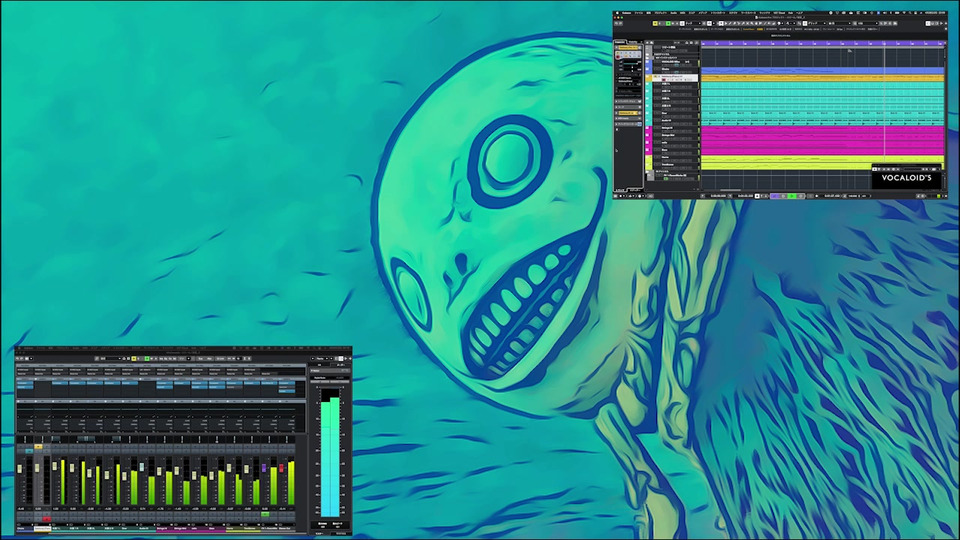Click yellow M mute-states button in mixer toolbar
The height and width of the screenshot is (540, 960).
pyautogui.click(x=134, y=359)
